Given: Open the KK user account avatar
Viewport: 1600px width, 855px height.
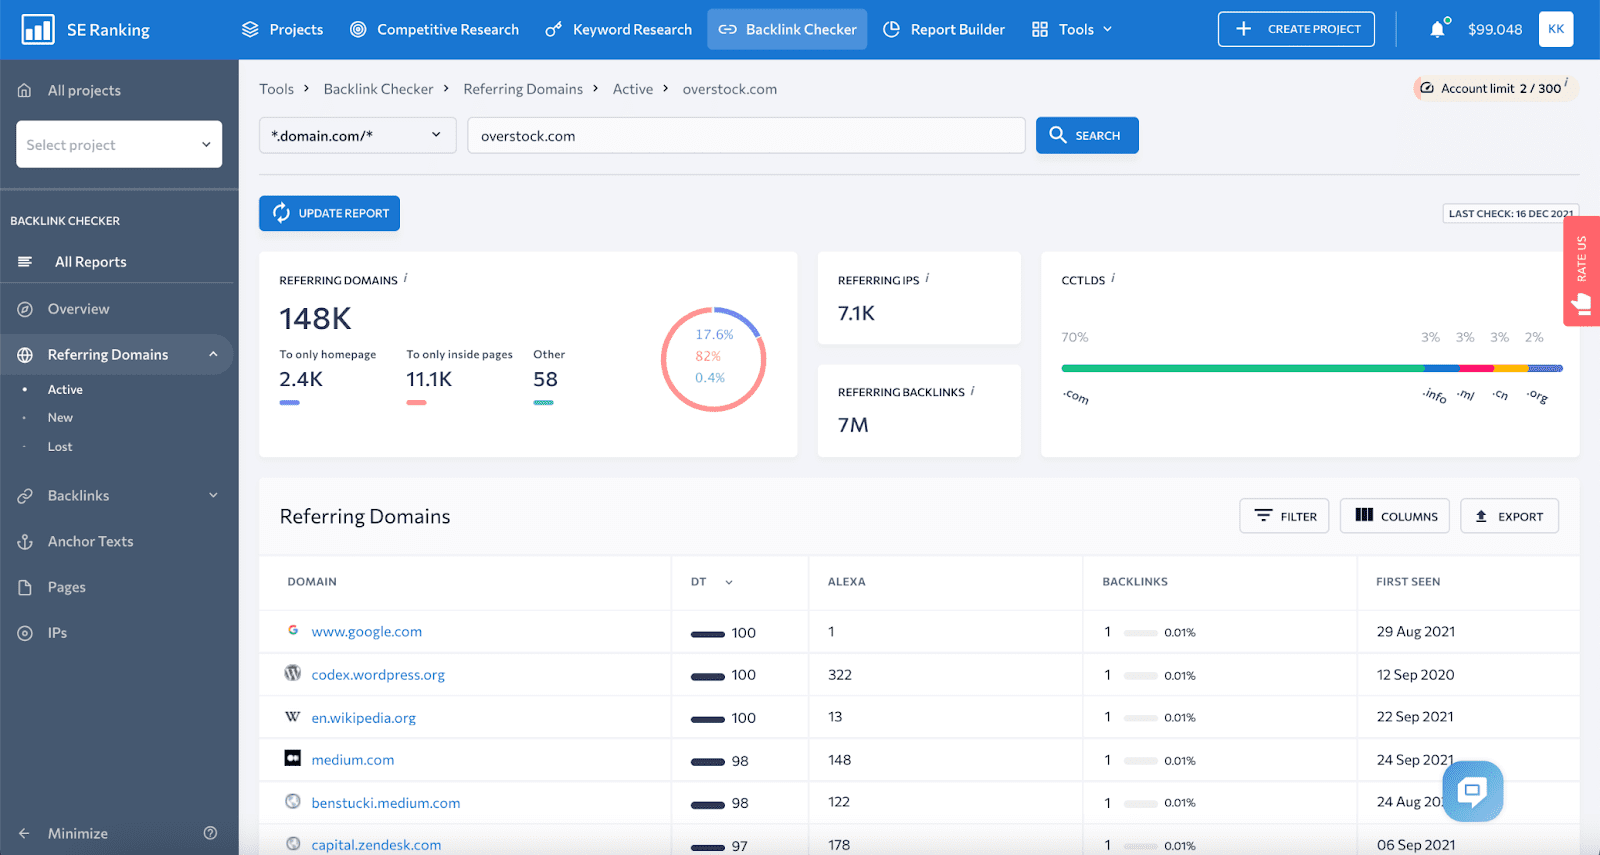Looking at the screenshot, I should (x=1556, y=29).
